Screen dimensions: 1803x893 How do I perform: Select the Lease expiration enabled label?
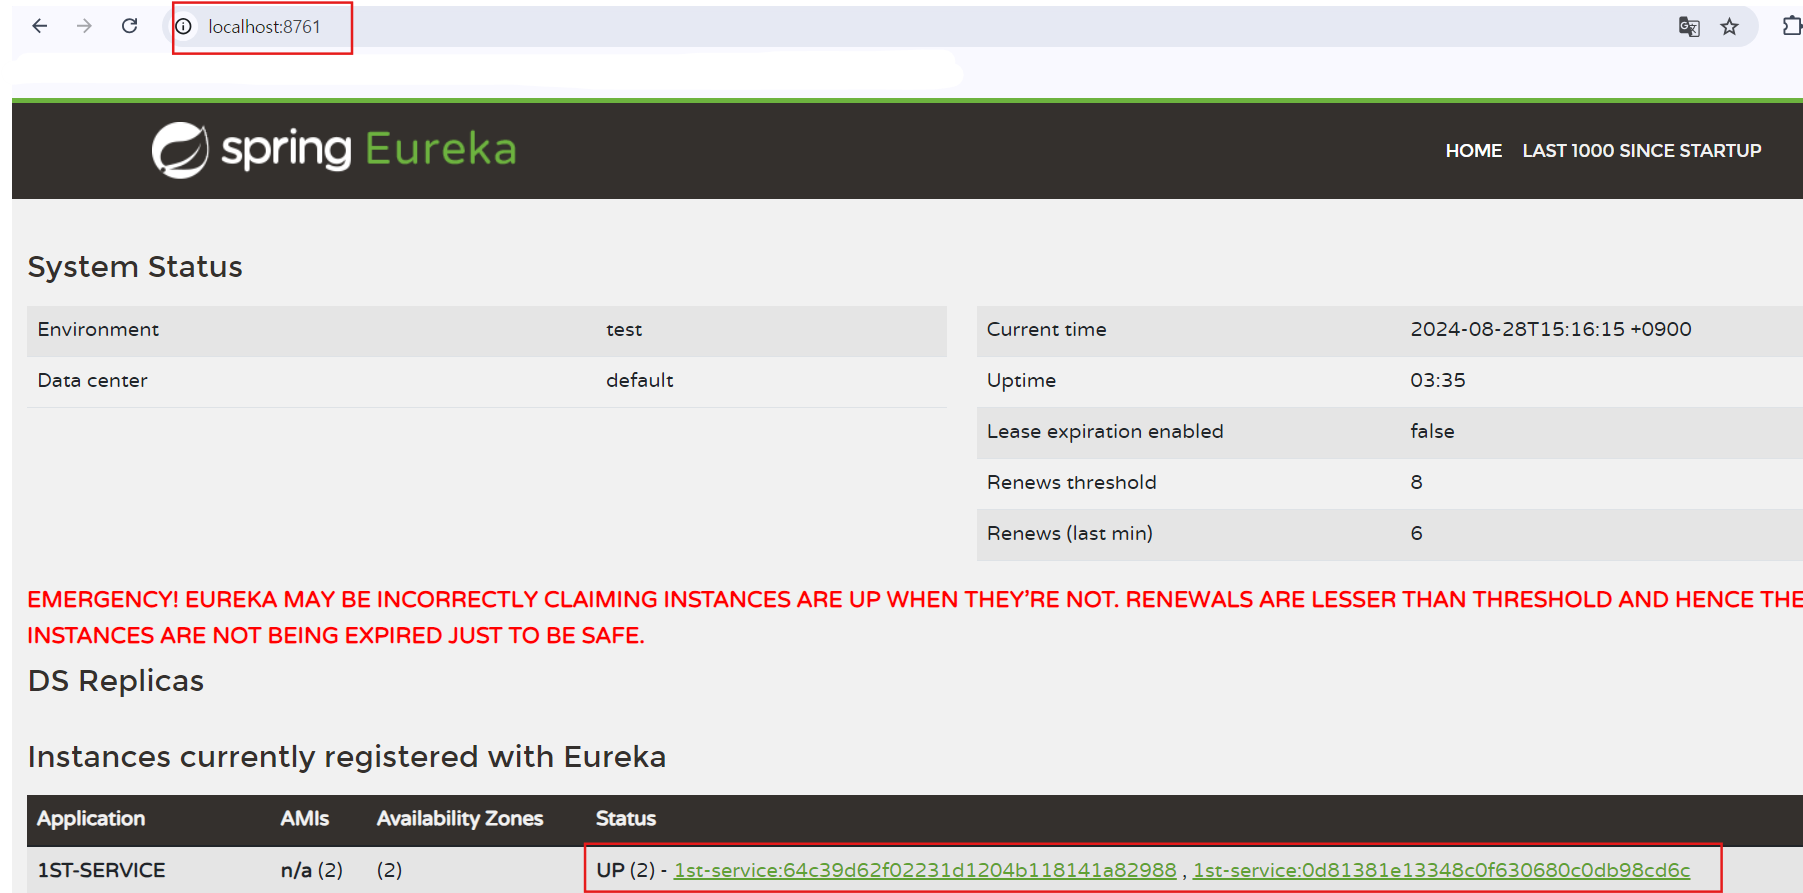[1105, 432]
